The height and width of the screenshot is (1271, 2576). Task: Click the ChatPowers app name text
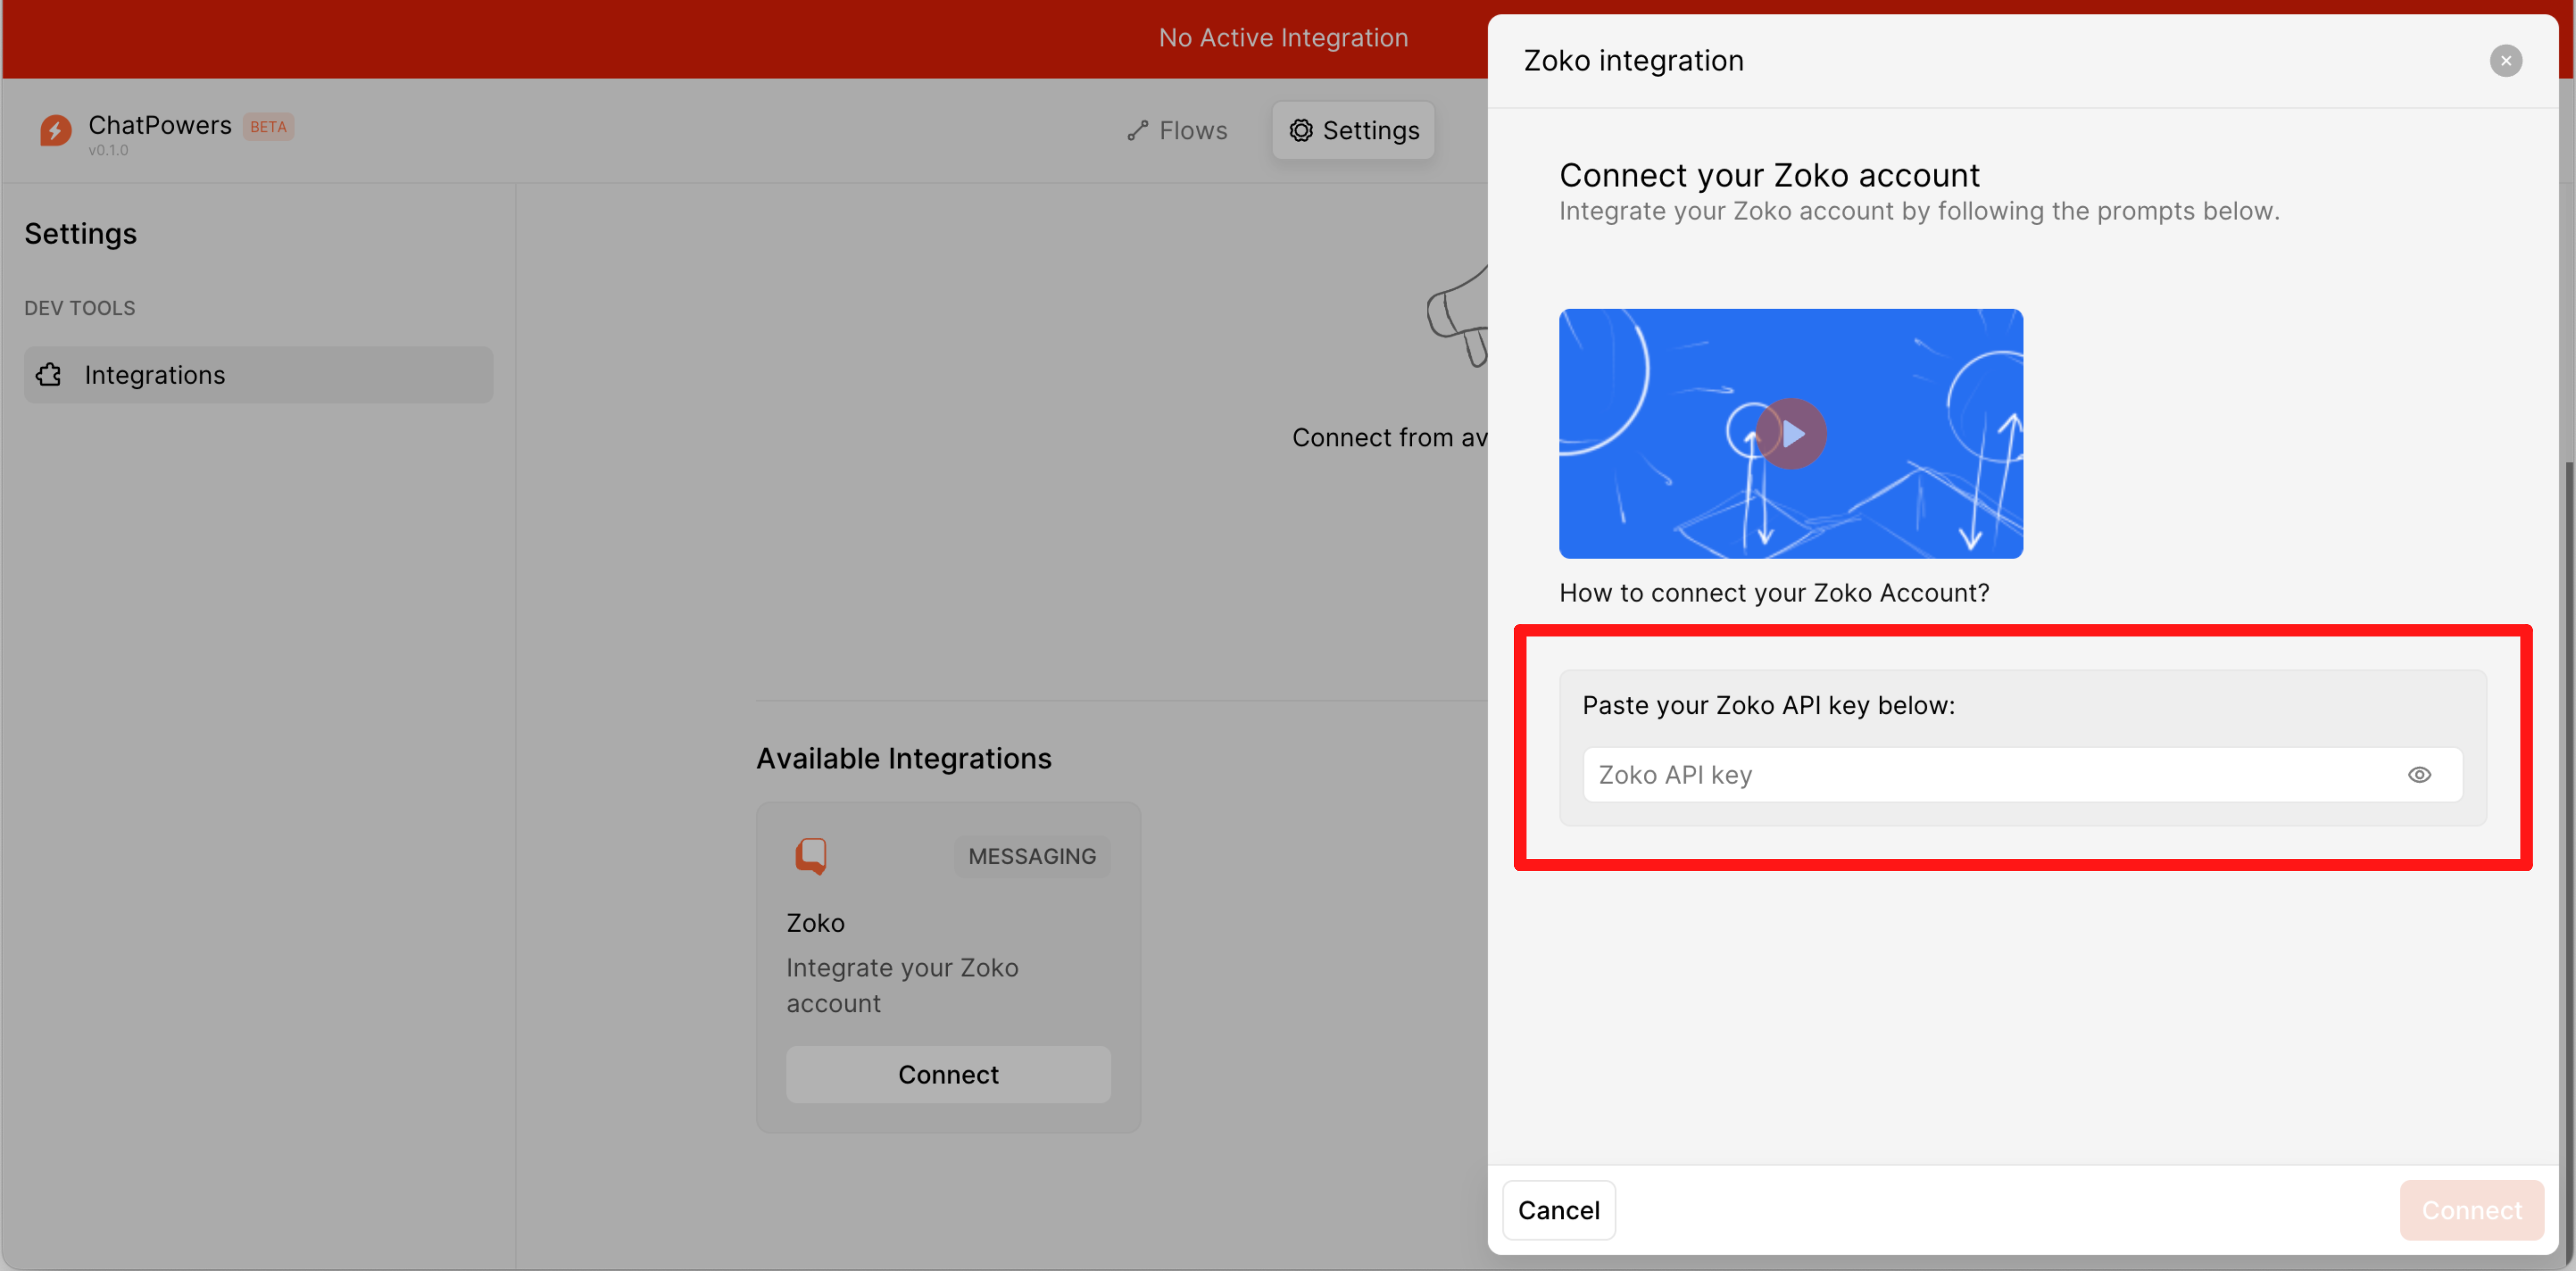(160, 125)
